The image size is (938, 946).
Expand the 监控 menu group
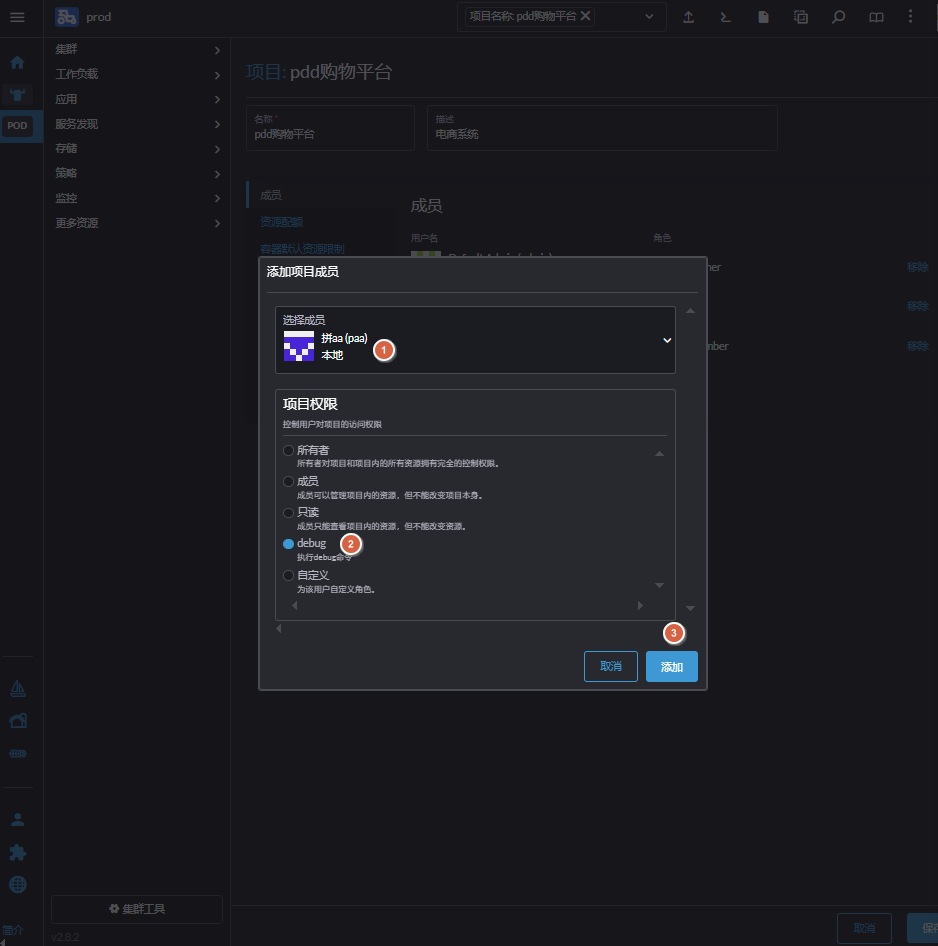[x=138, y=198]
